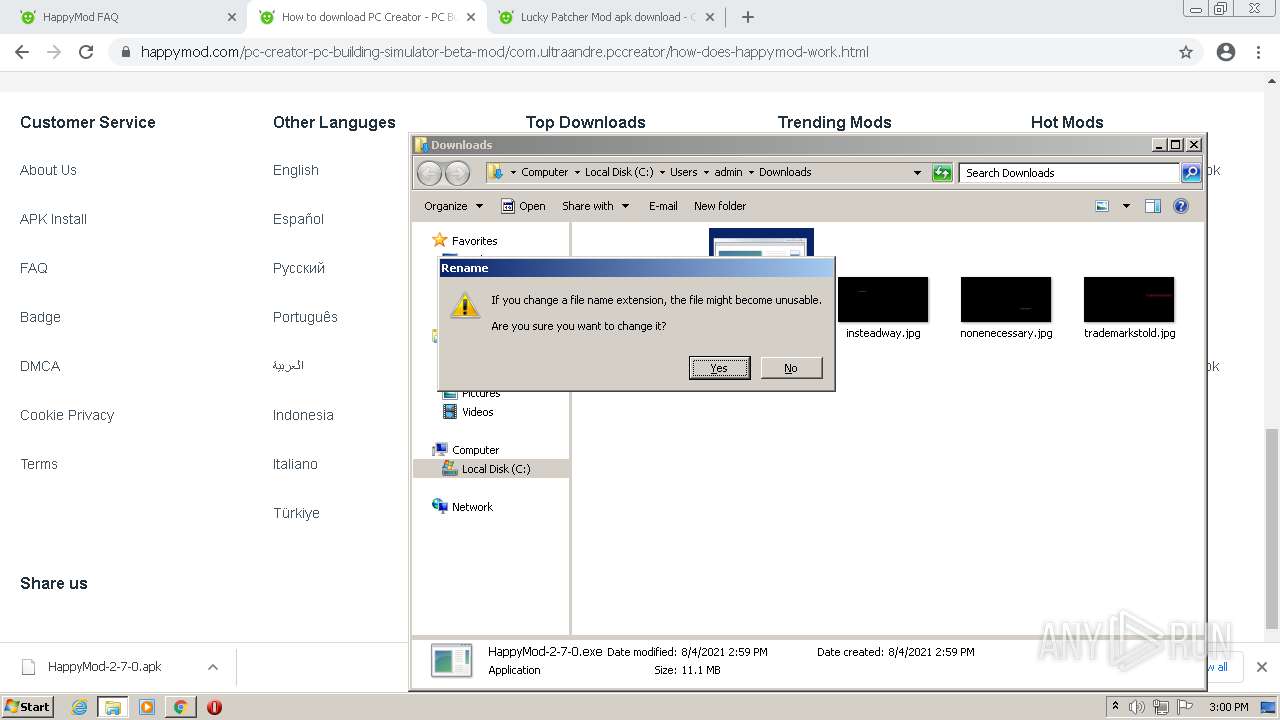Launch Internet Explorer from the taskbar
Viewport: 1280px width, 720px height.
point(80,707)
